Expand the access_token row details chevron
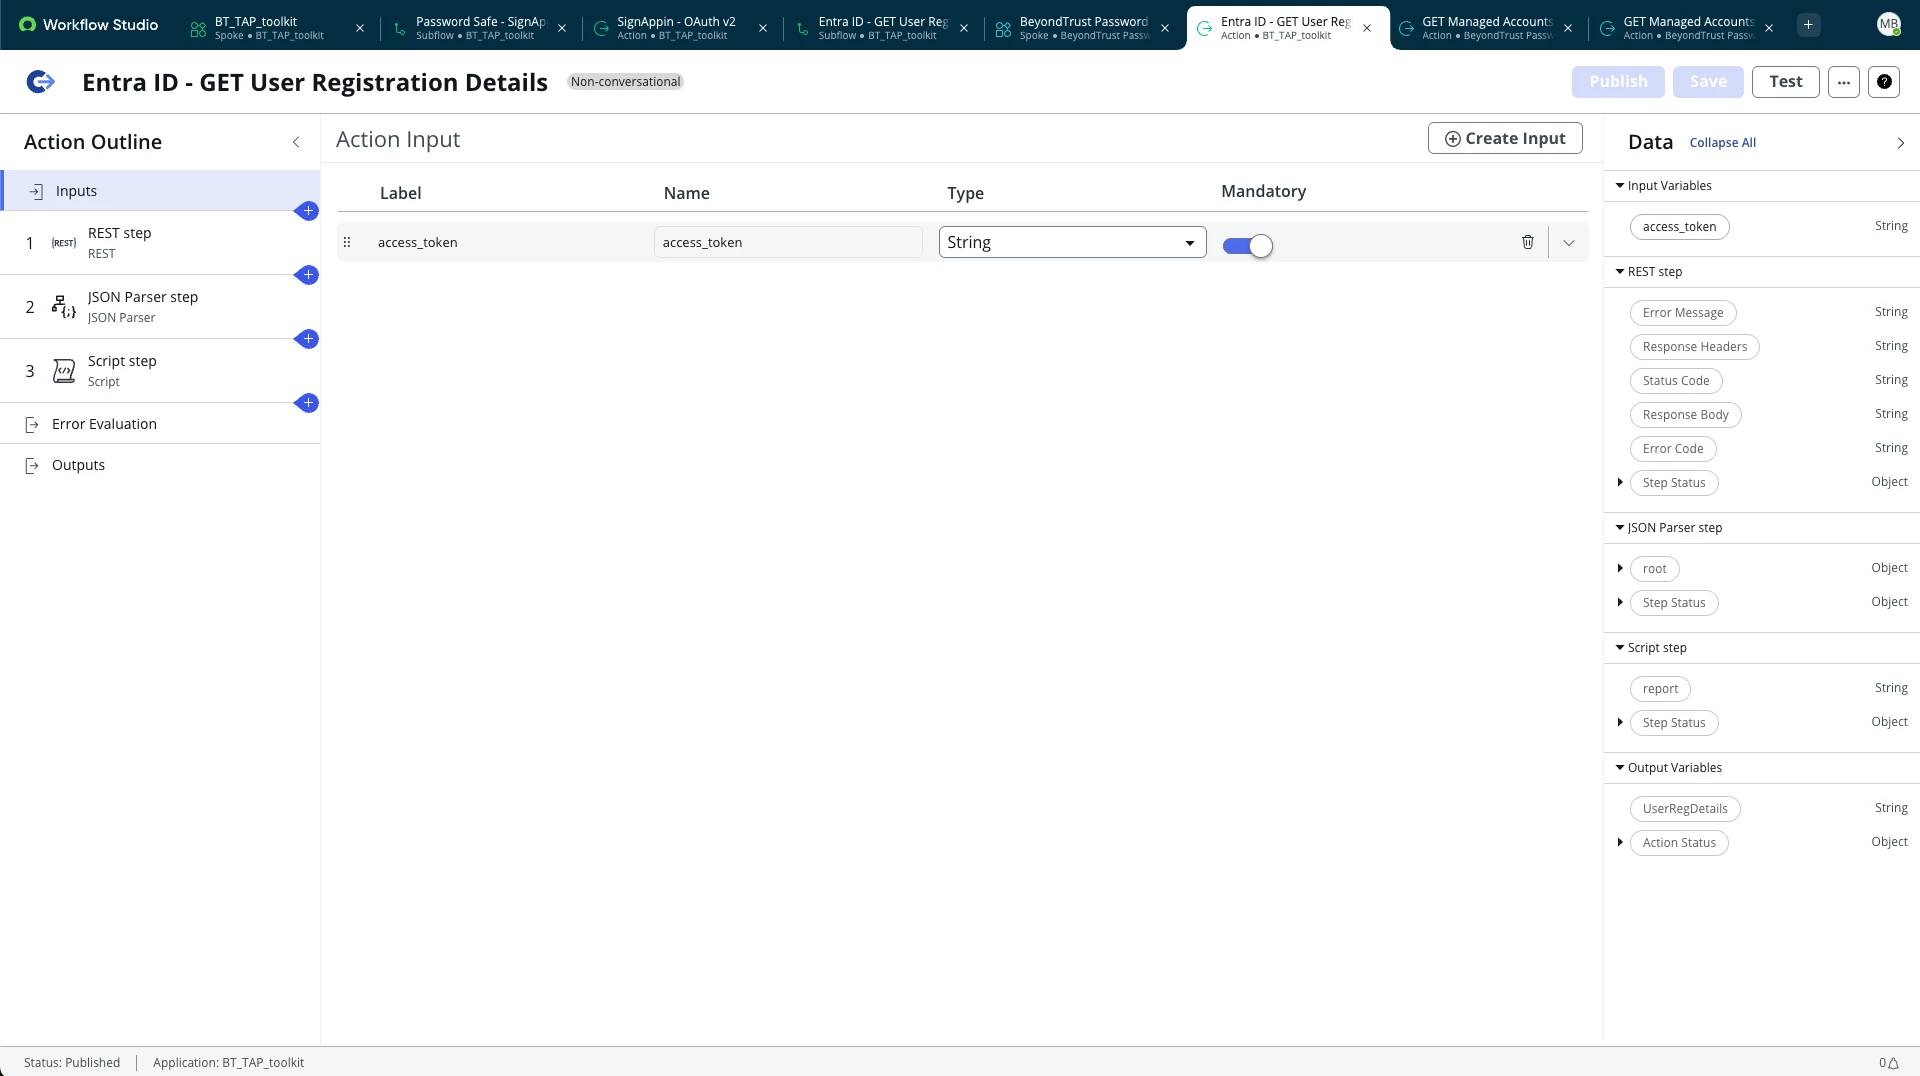Viewport: 1920px width, 1076px height. tap(1568, 243)
